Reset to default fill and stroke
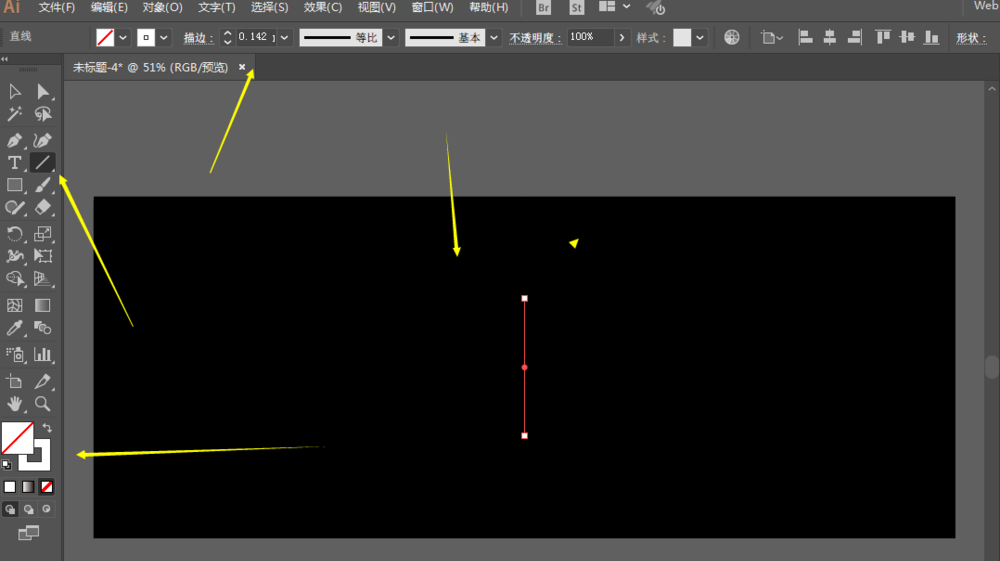Screen dimensions: 1000x561 (6, 465)
